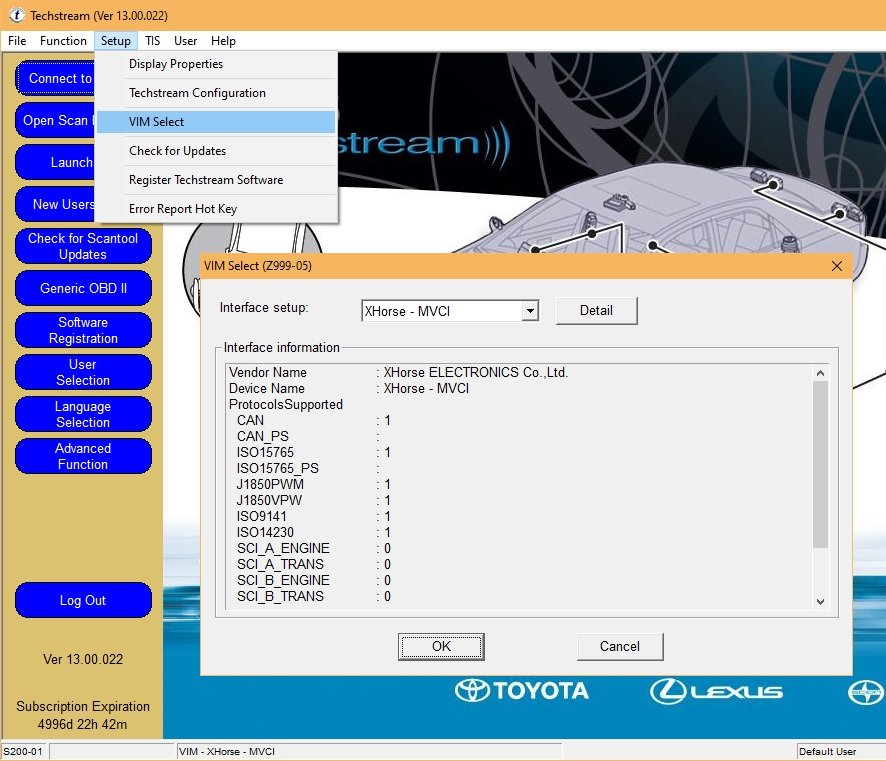Click scroll down arrow in Interface information

click(x=820, y=602)
